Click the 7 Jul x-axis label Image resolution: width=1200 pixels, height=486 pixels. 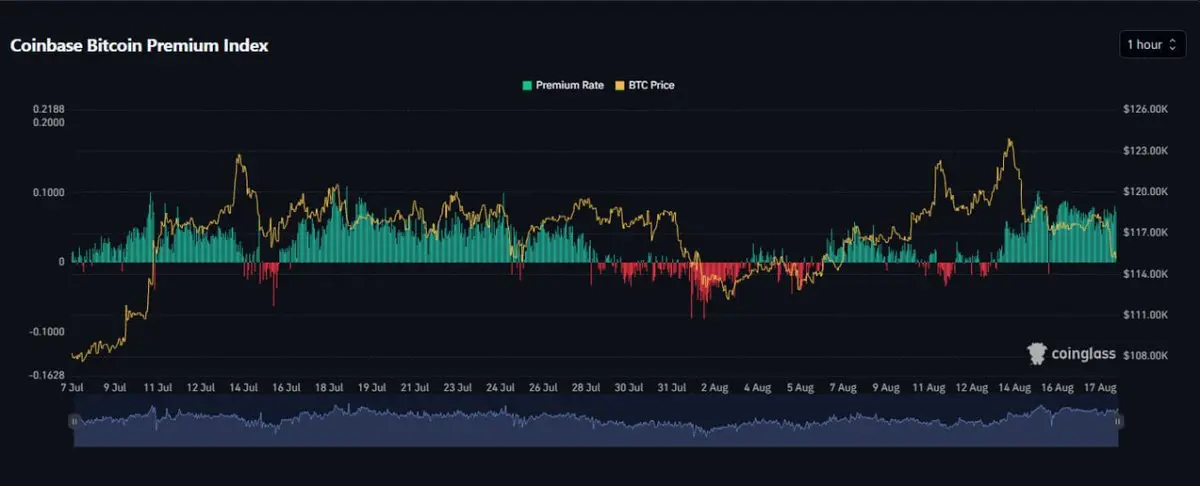click(72, 386)
